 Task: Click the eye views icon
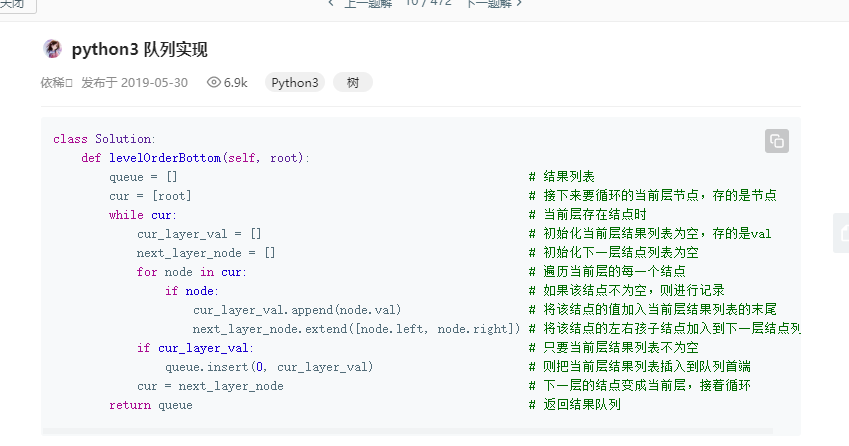pyautogui.click(x=213, y=83)
